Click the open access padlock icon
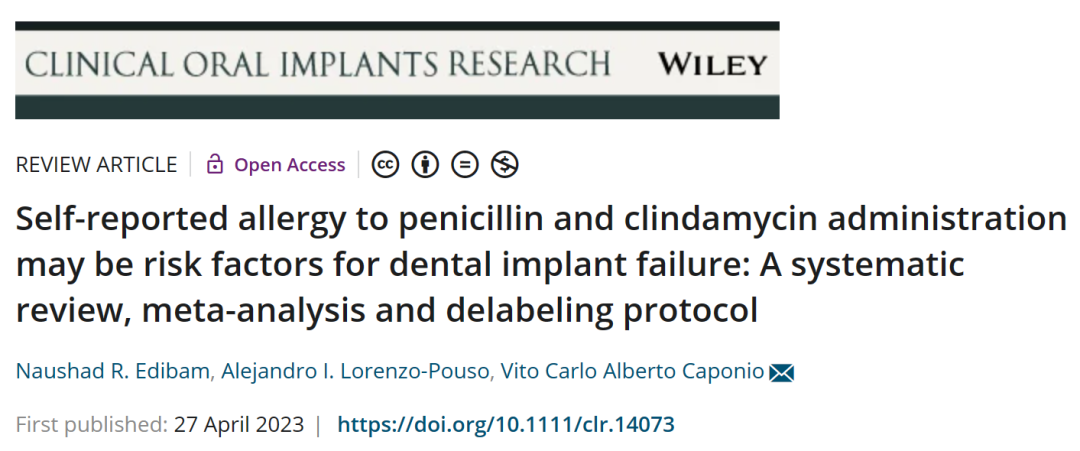The width and height of the screenshot is (1080, 451). (215, 165)
